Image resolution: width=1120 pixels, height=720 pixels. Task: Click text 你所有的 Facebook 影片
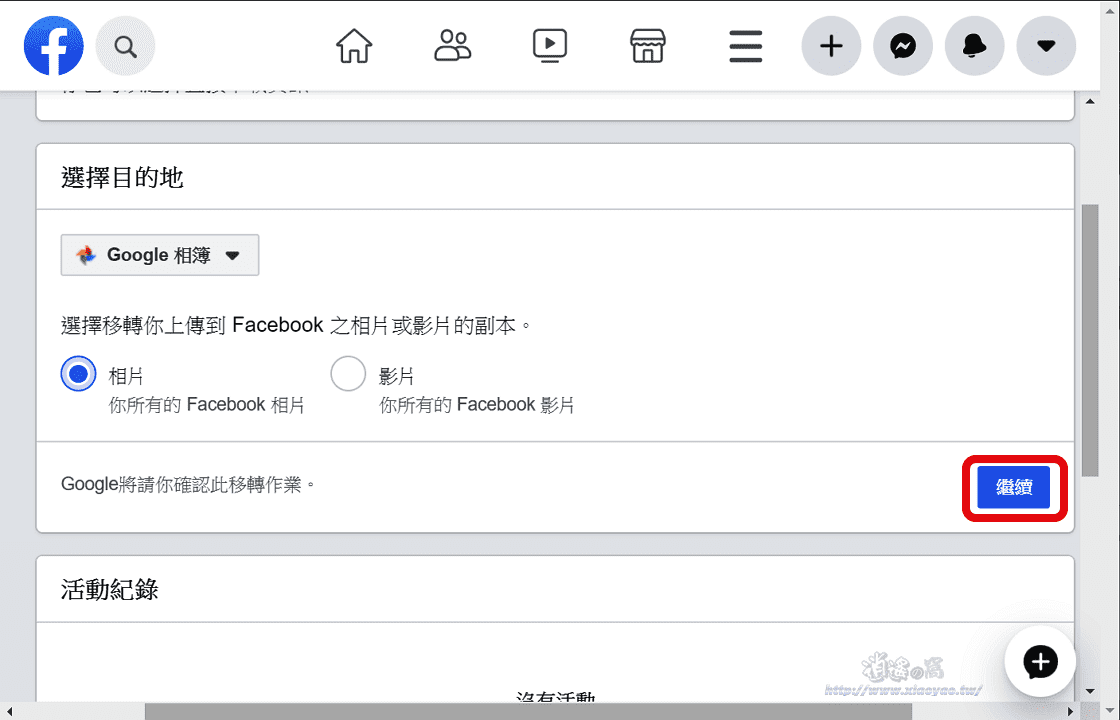477,405
